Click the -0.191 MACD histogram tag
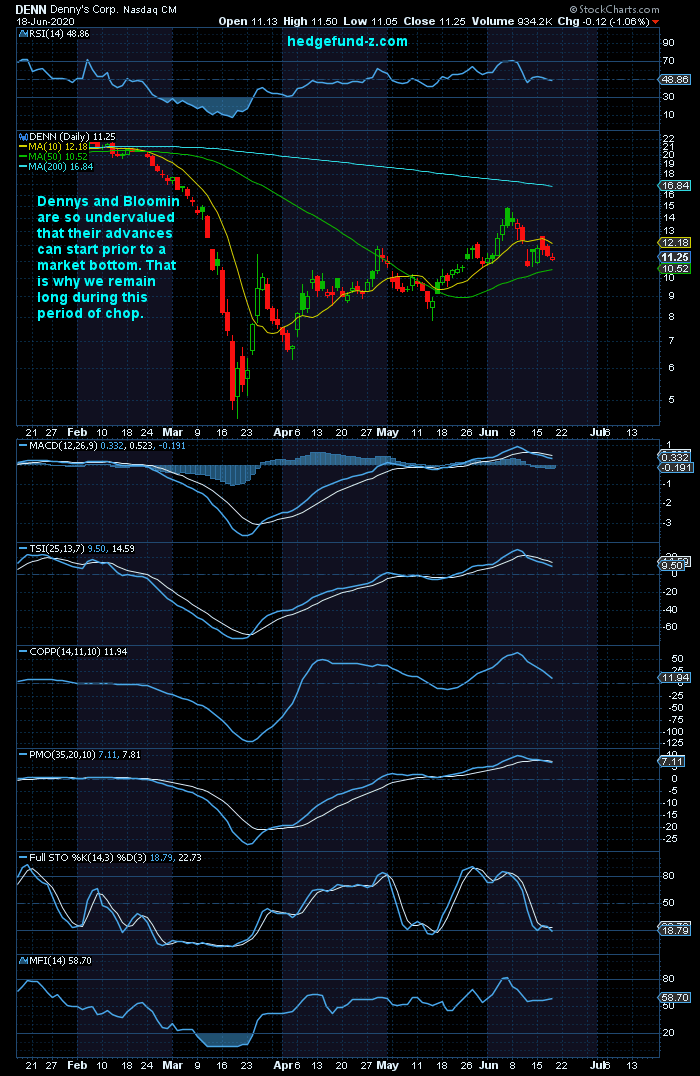This screenshot has height=1076, width=700. (676, 467)
